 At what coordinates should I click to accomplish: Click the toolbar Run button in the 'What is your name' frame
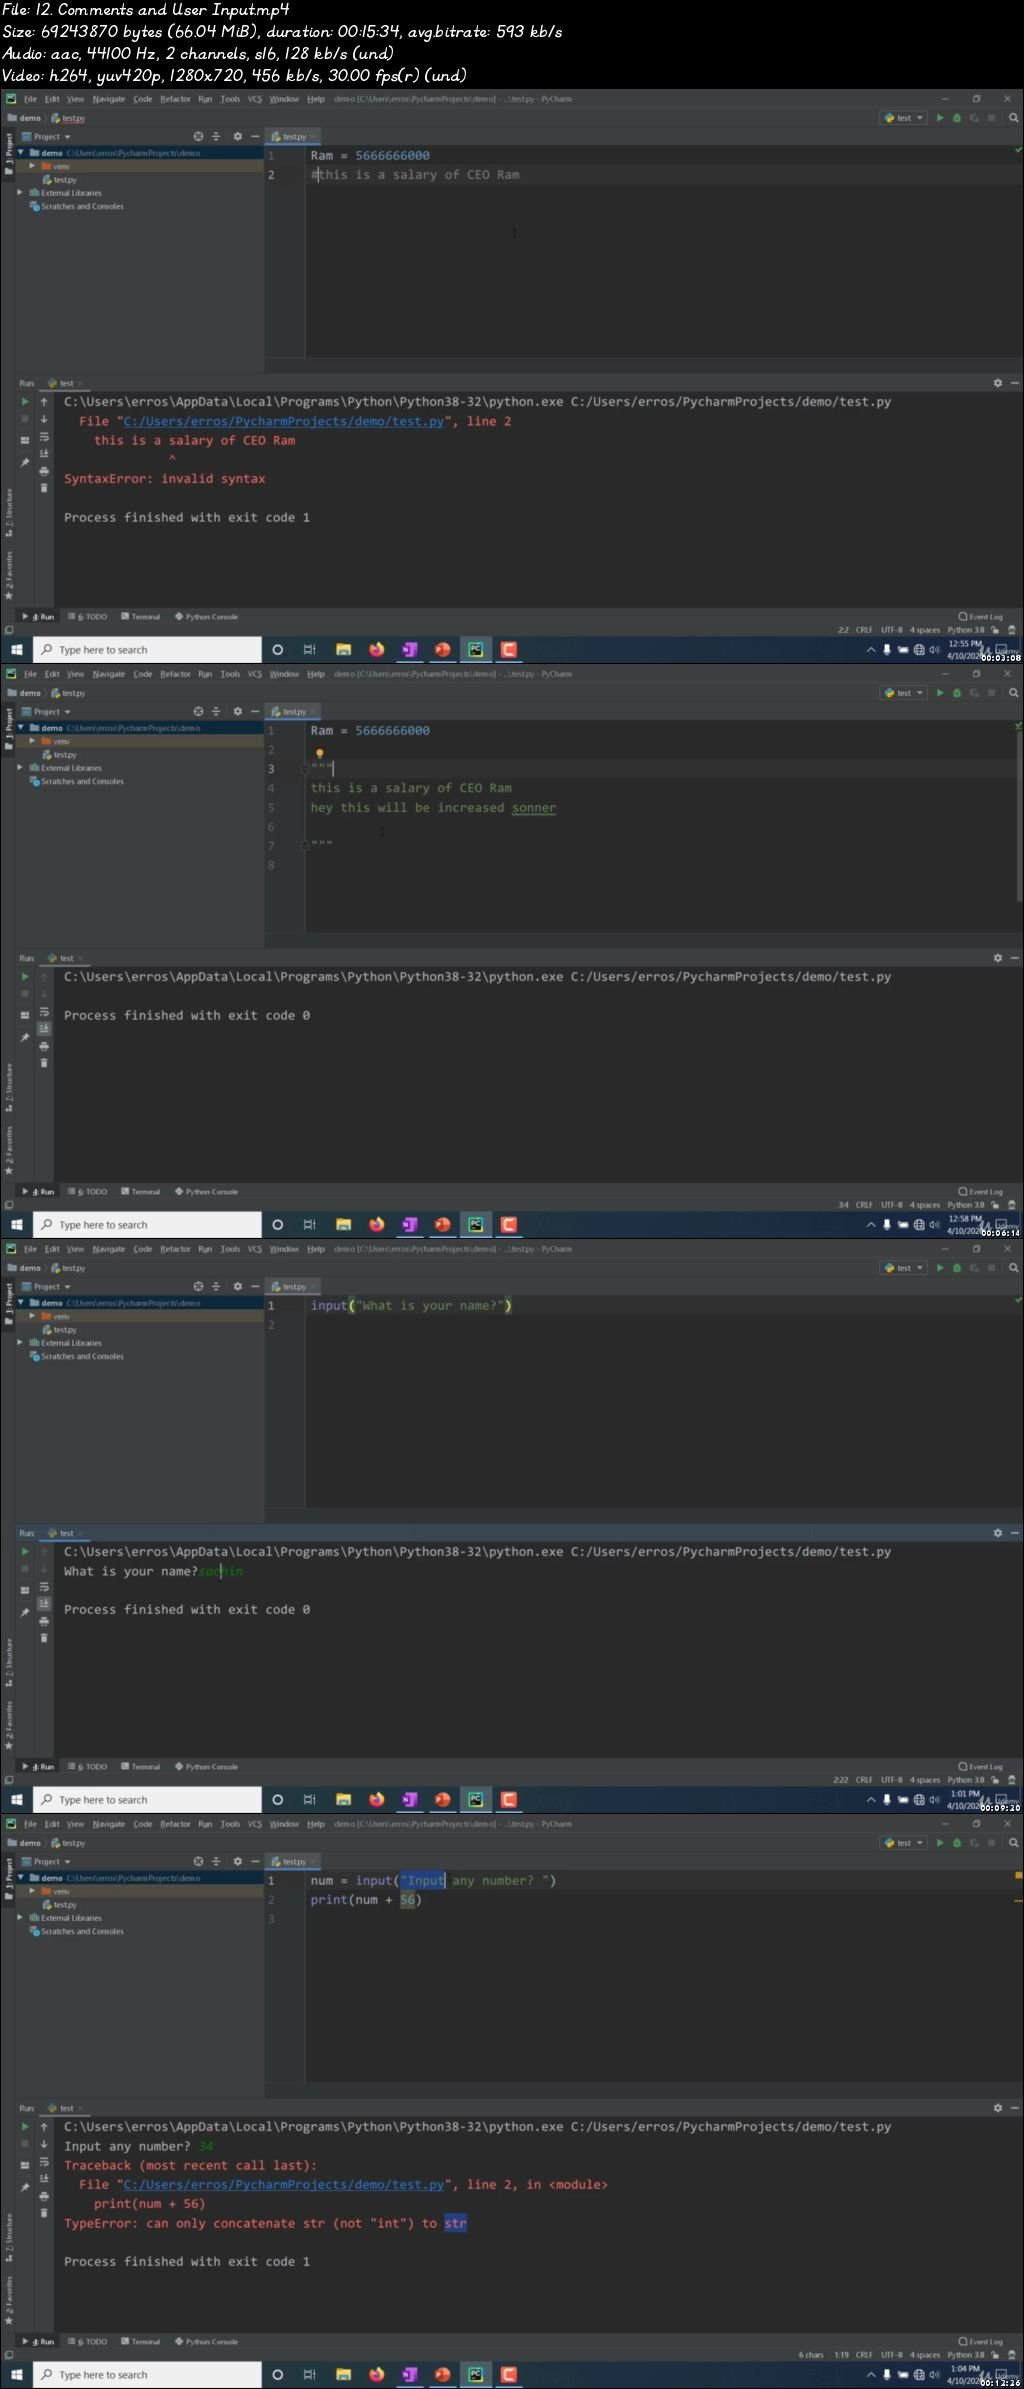coord(940,1268)
